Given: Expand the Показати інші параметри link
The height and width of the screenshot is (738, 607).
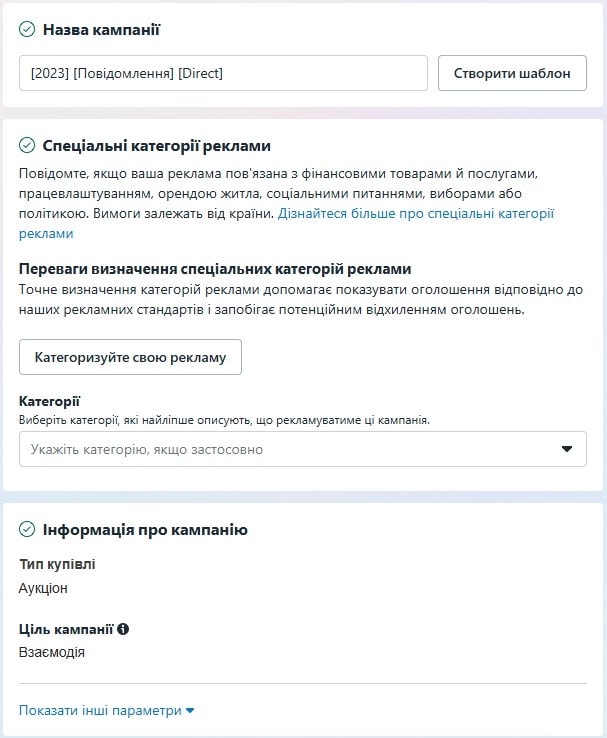Looking at the screenshot, I should click(106, 710).
